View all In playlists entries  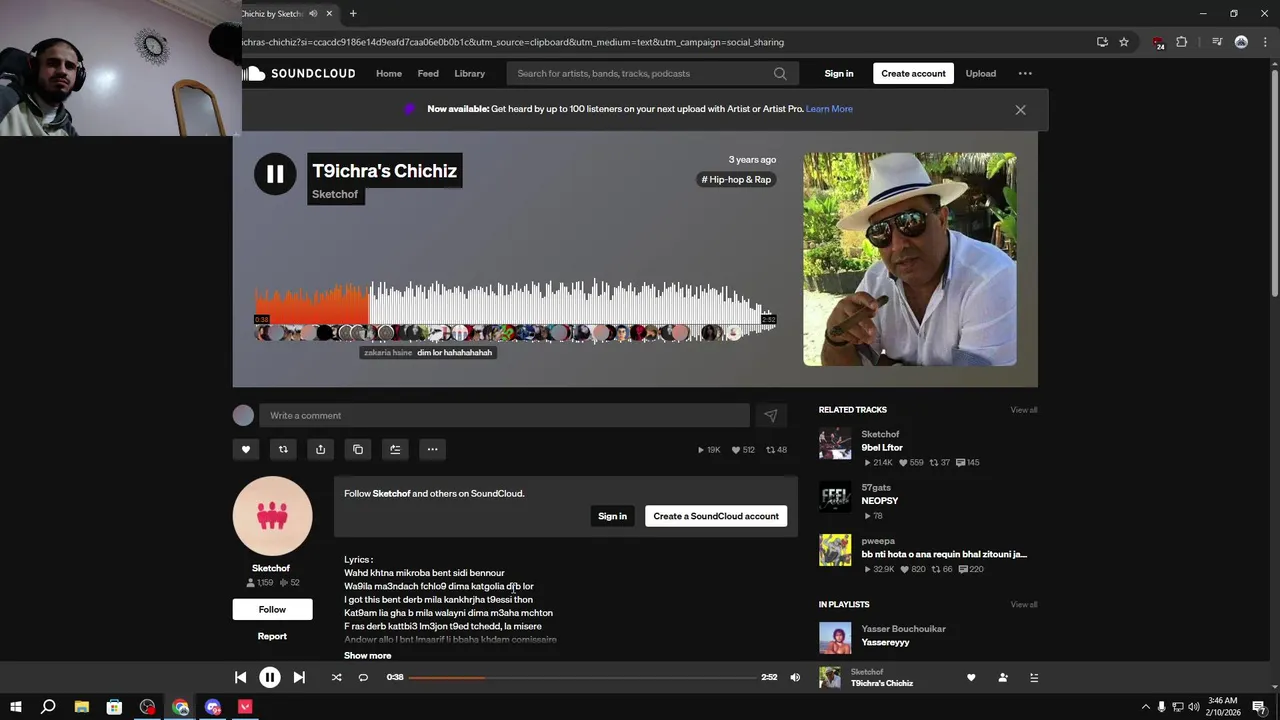(1023, 604)
